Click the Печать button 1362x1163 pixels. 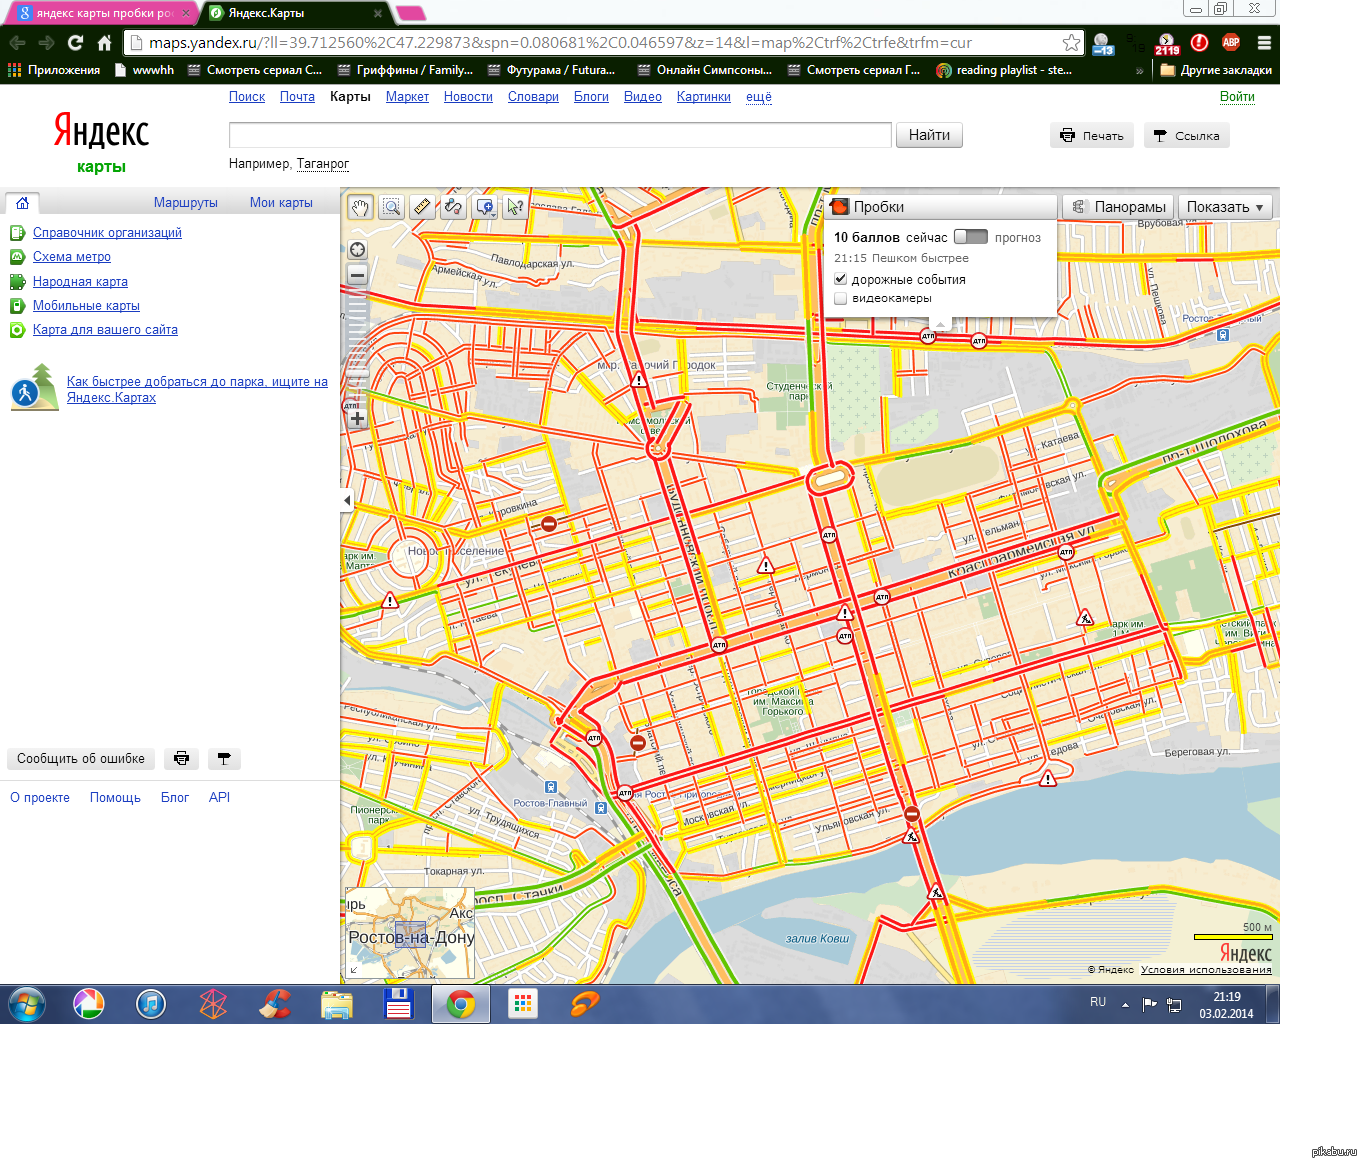[x=1092, y=136]
